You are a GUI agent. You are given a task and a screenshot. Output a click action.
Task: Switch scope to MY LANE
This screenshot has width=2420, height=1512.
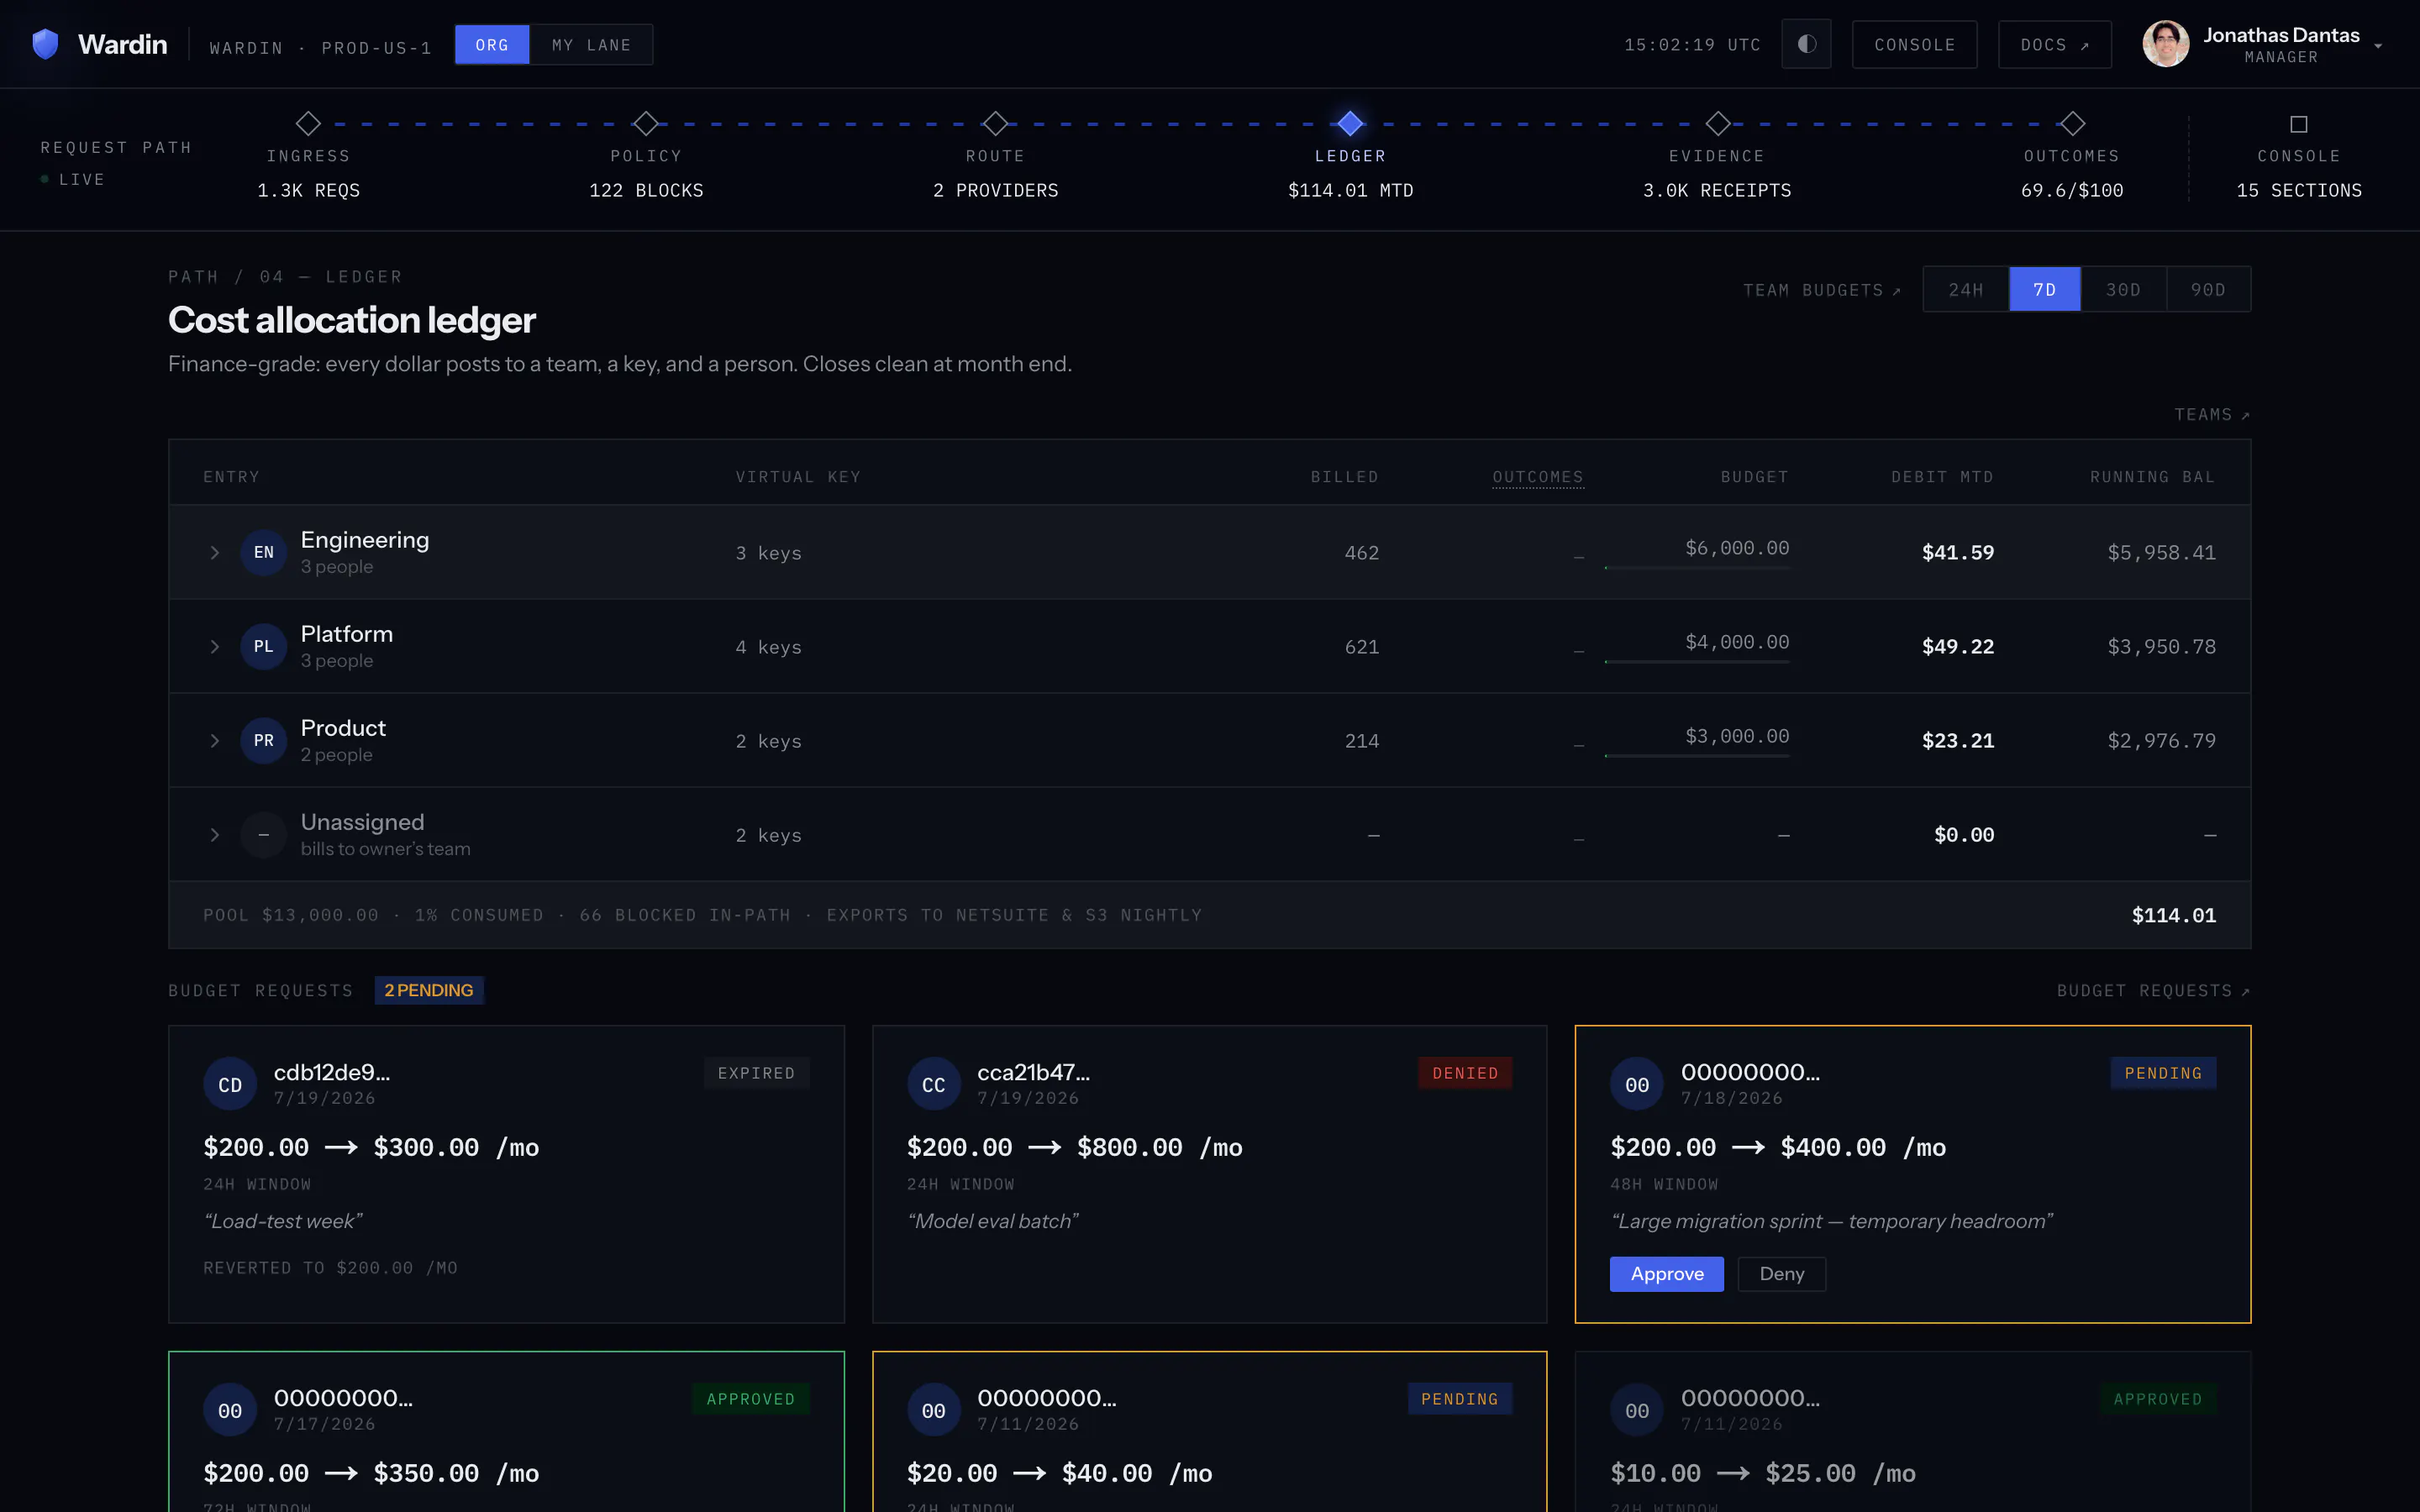point(591,45)
